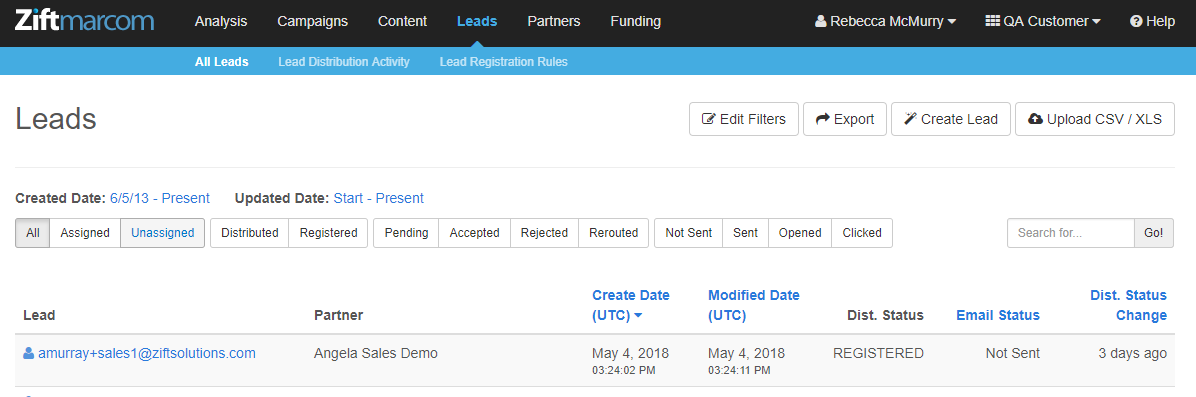Change Created Date range 6/5/13 - Present
The height and width of the screenshot is (397, 1196).
159,198
